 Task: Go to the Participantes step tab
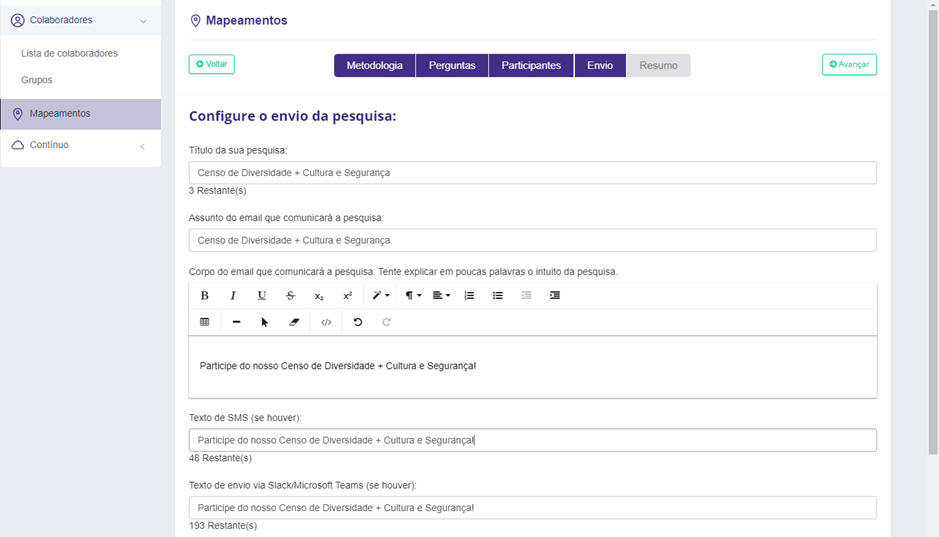coord(531,65)
